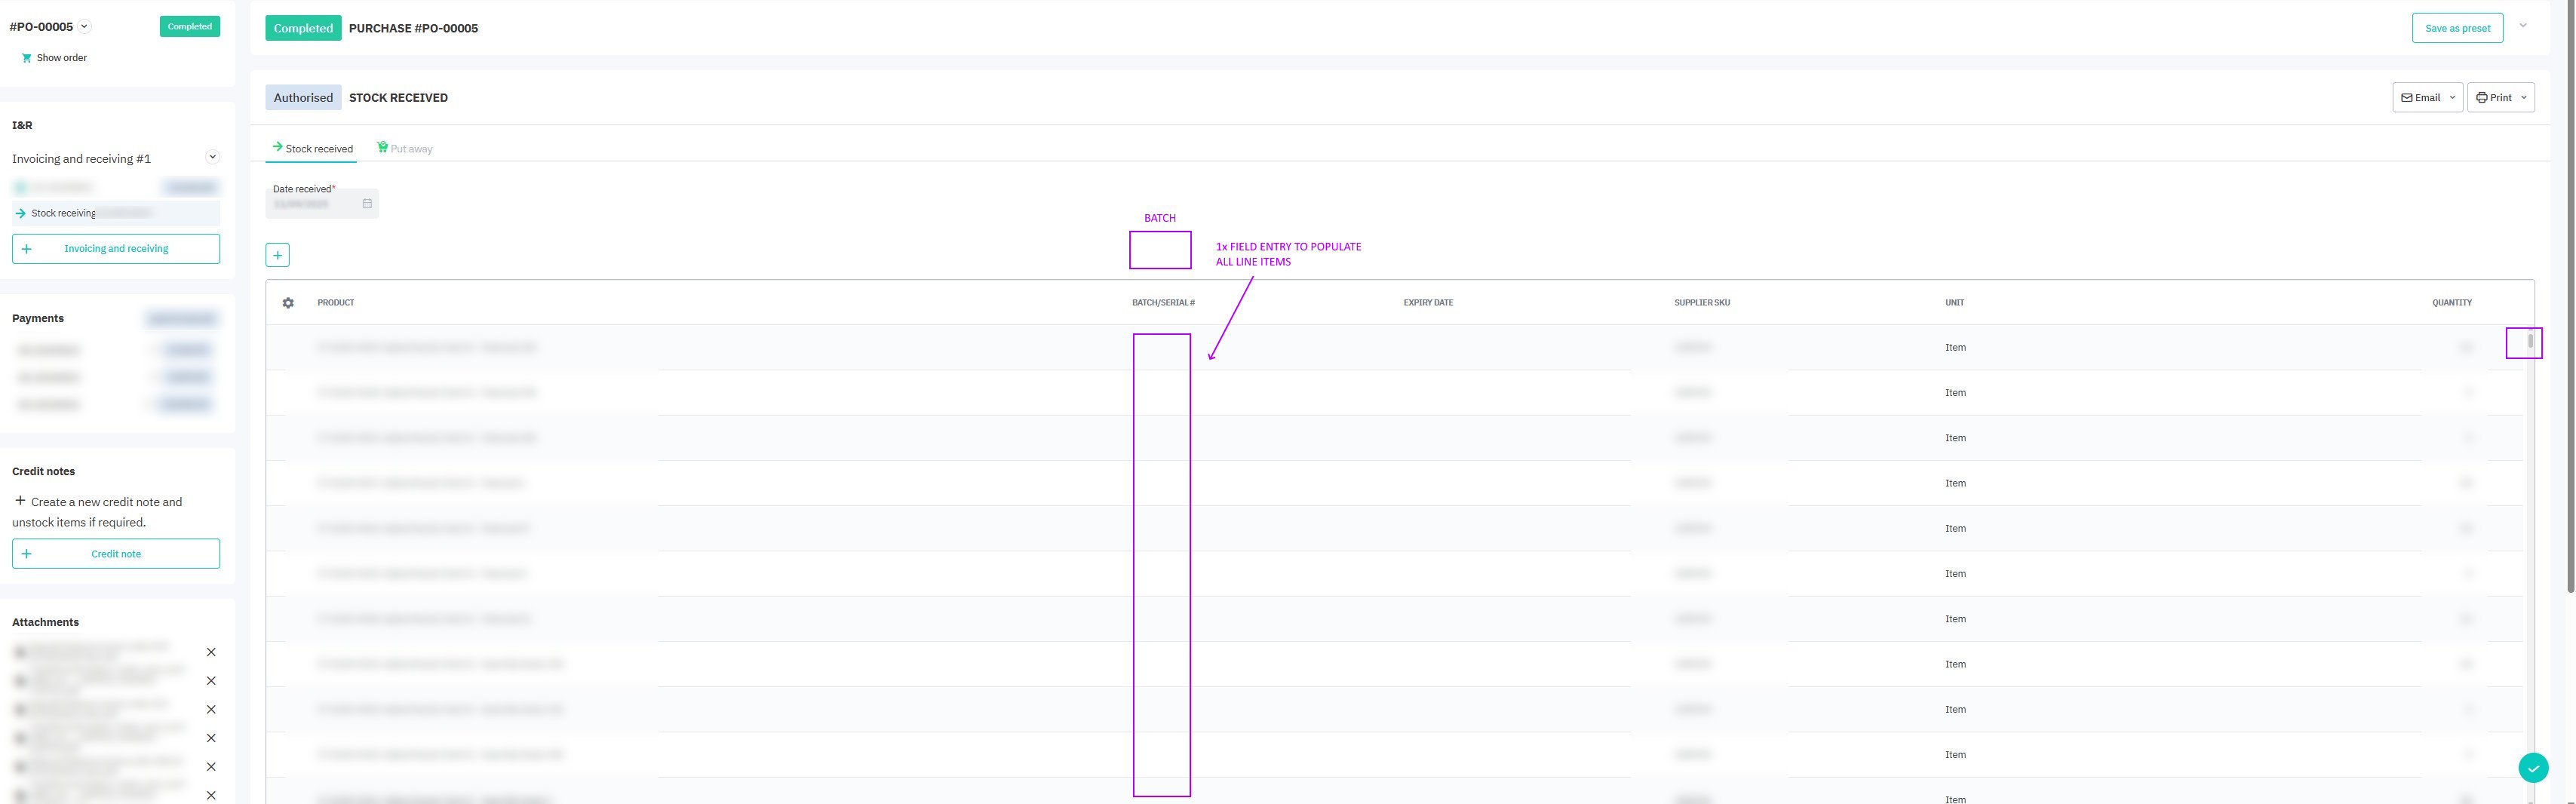Click the plus icon below Date received
The image size is (2576, 804).
point(278,255)
